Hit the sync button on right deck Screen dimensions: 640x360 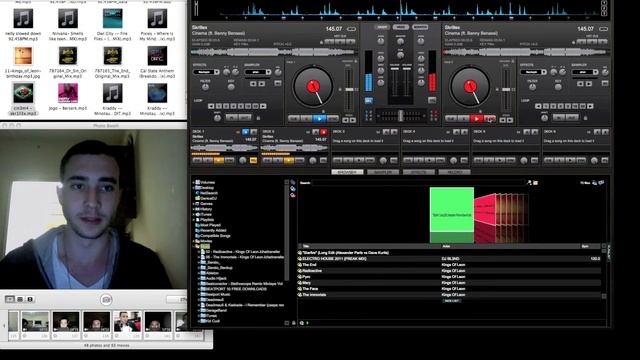click(489, 119)
